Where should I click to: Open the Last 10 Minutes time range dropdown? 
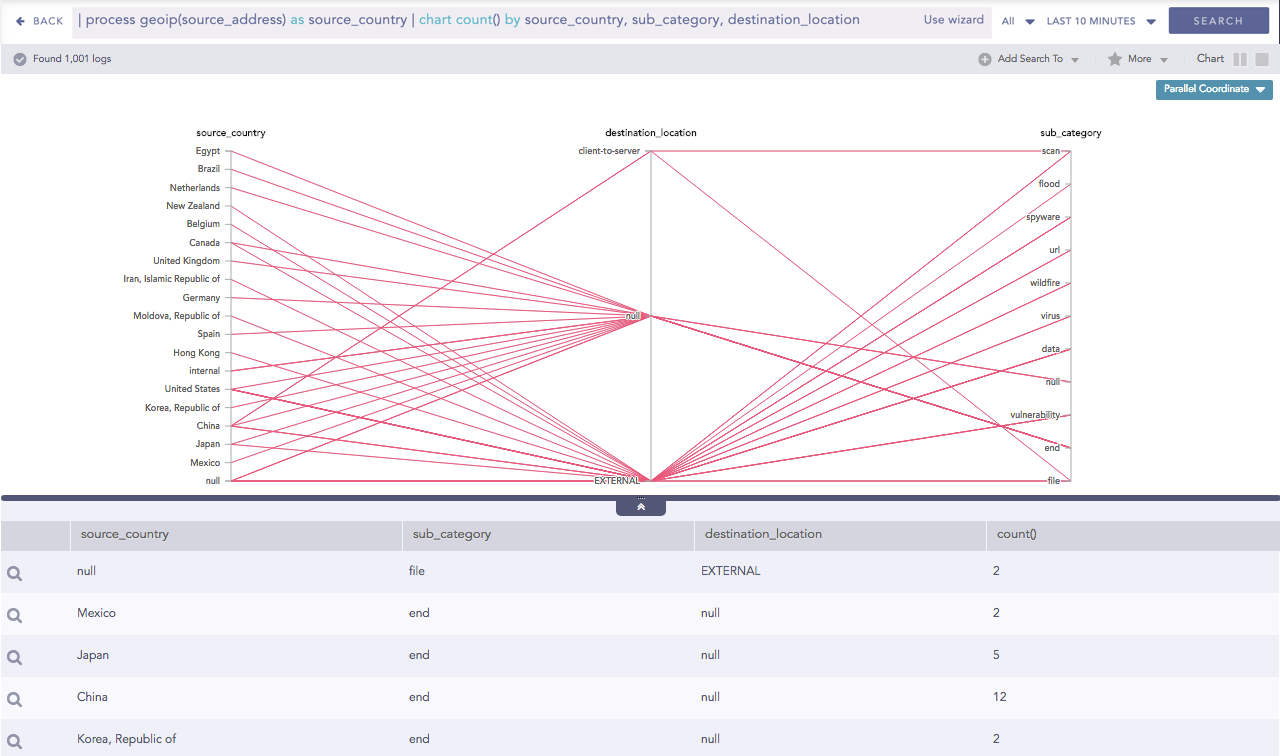[1101, 21]
